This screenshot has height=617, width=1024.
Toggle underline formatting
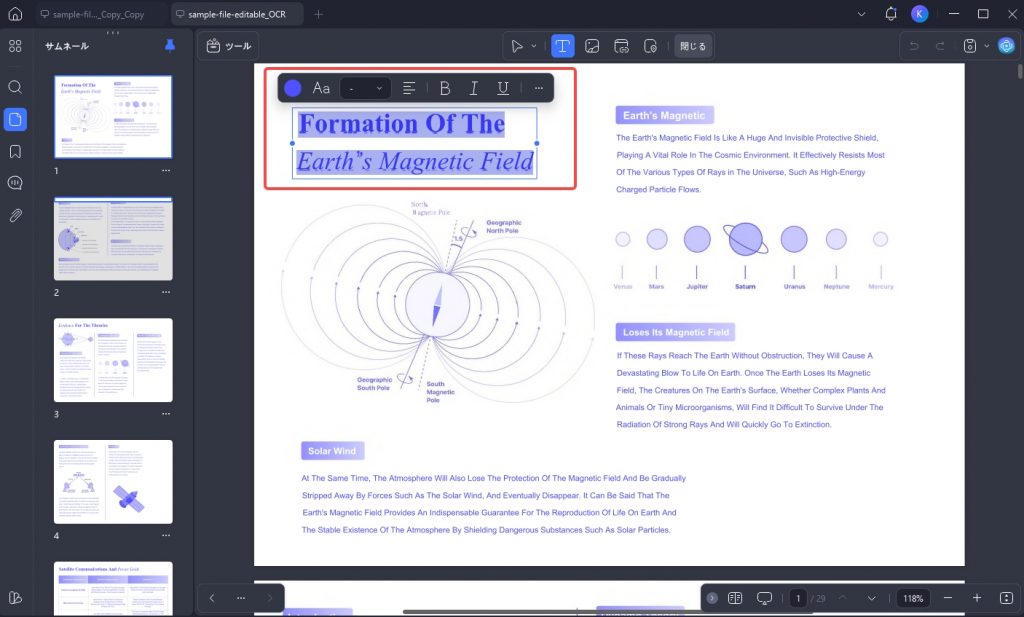503,88
